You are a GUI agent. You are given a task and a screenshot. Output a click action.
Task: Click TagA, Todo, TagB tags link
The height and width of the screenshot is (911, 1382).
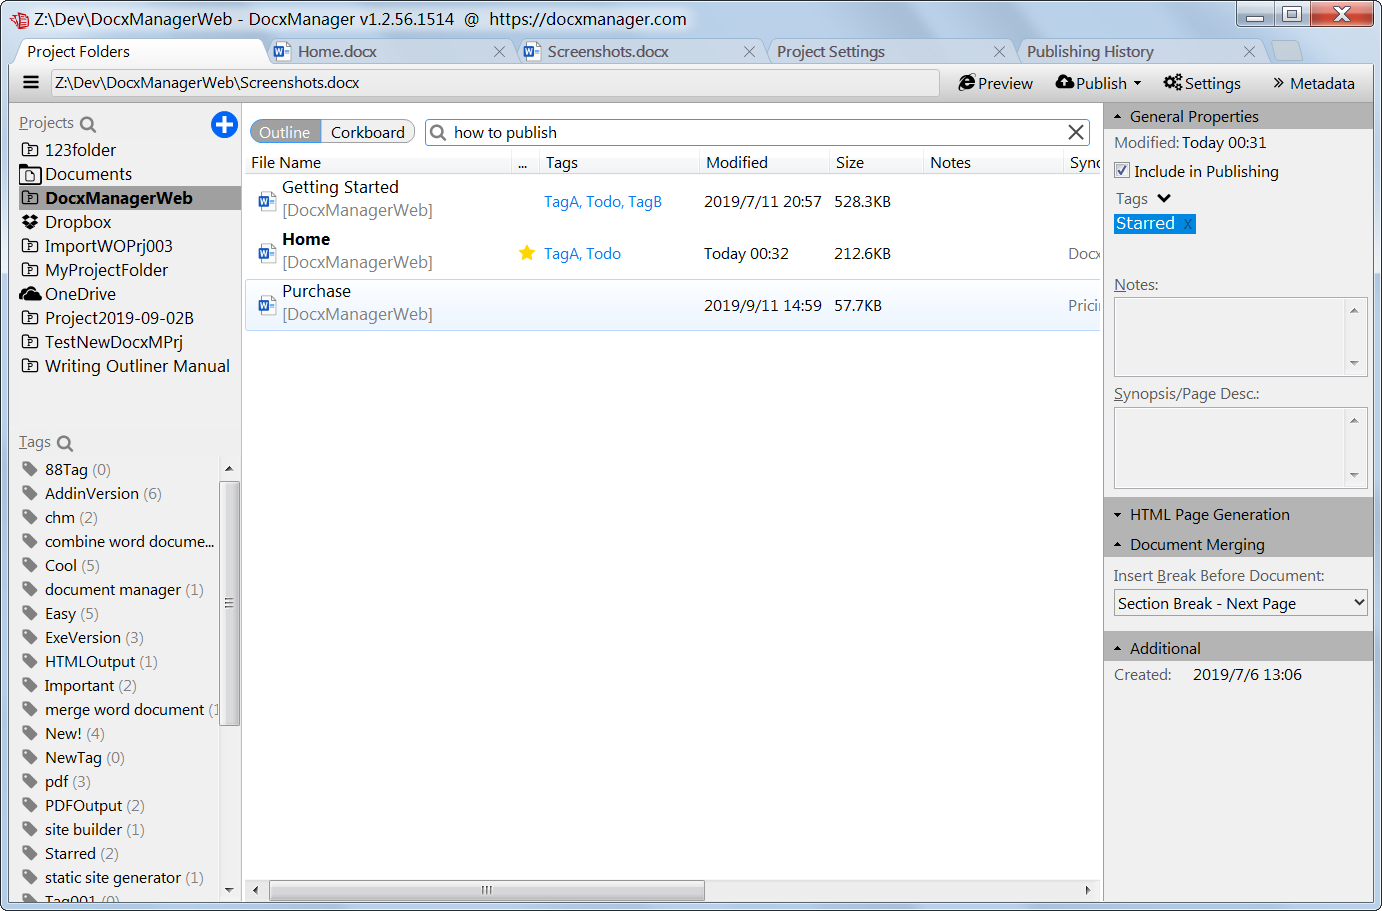[x=603, y=201]
